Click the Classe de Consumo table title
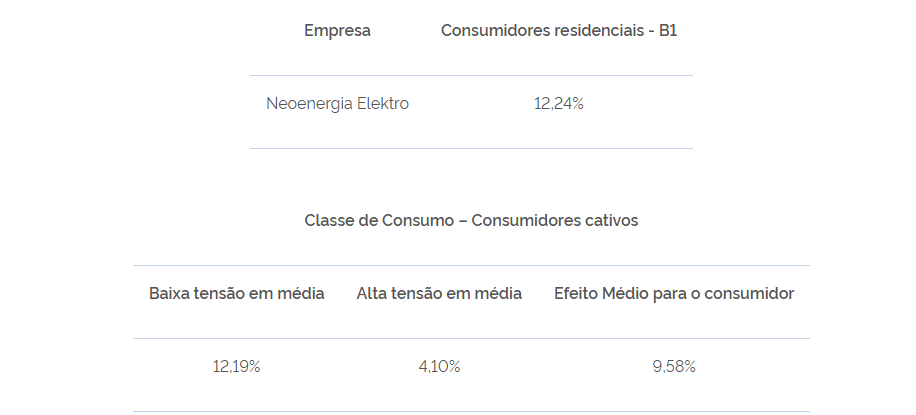916x415 pixels. 471,220
